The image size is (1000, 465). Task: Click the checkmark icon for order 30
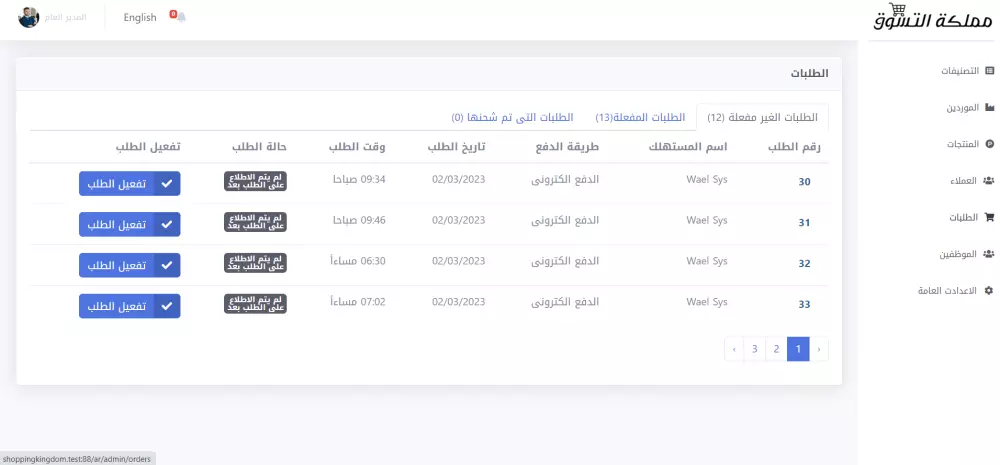pyautogui.click(x=166, y=184)
